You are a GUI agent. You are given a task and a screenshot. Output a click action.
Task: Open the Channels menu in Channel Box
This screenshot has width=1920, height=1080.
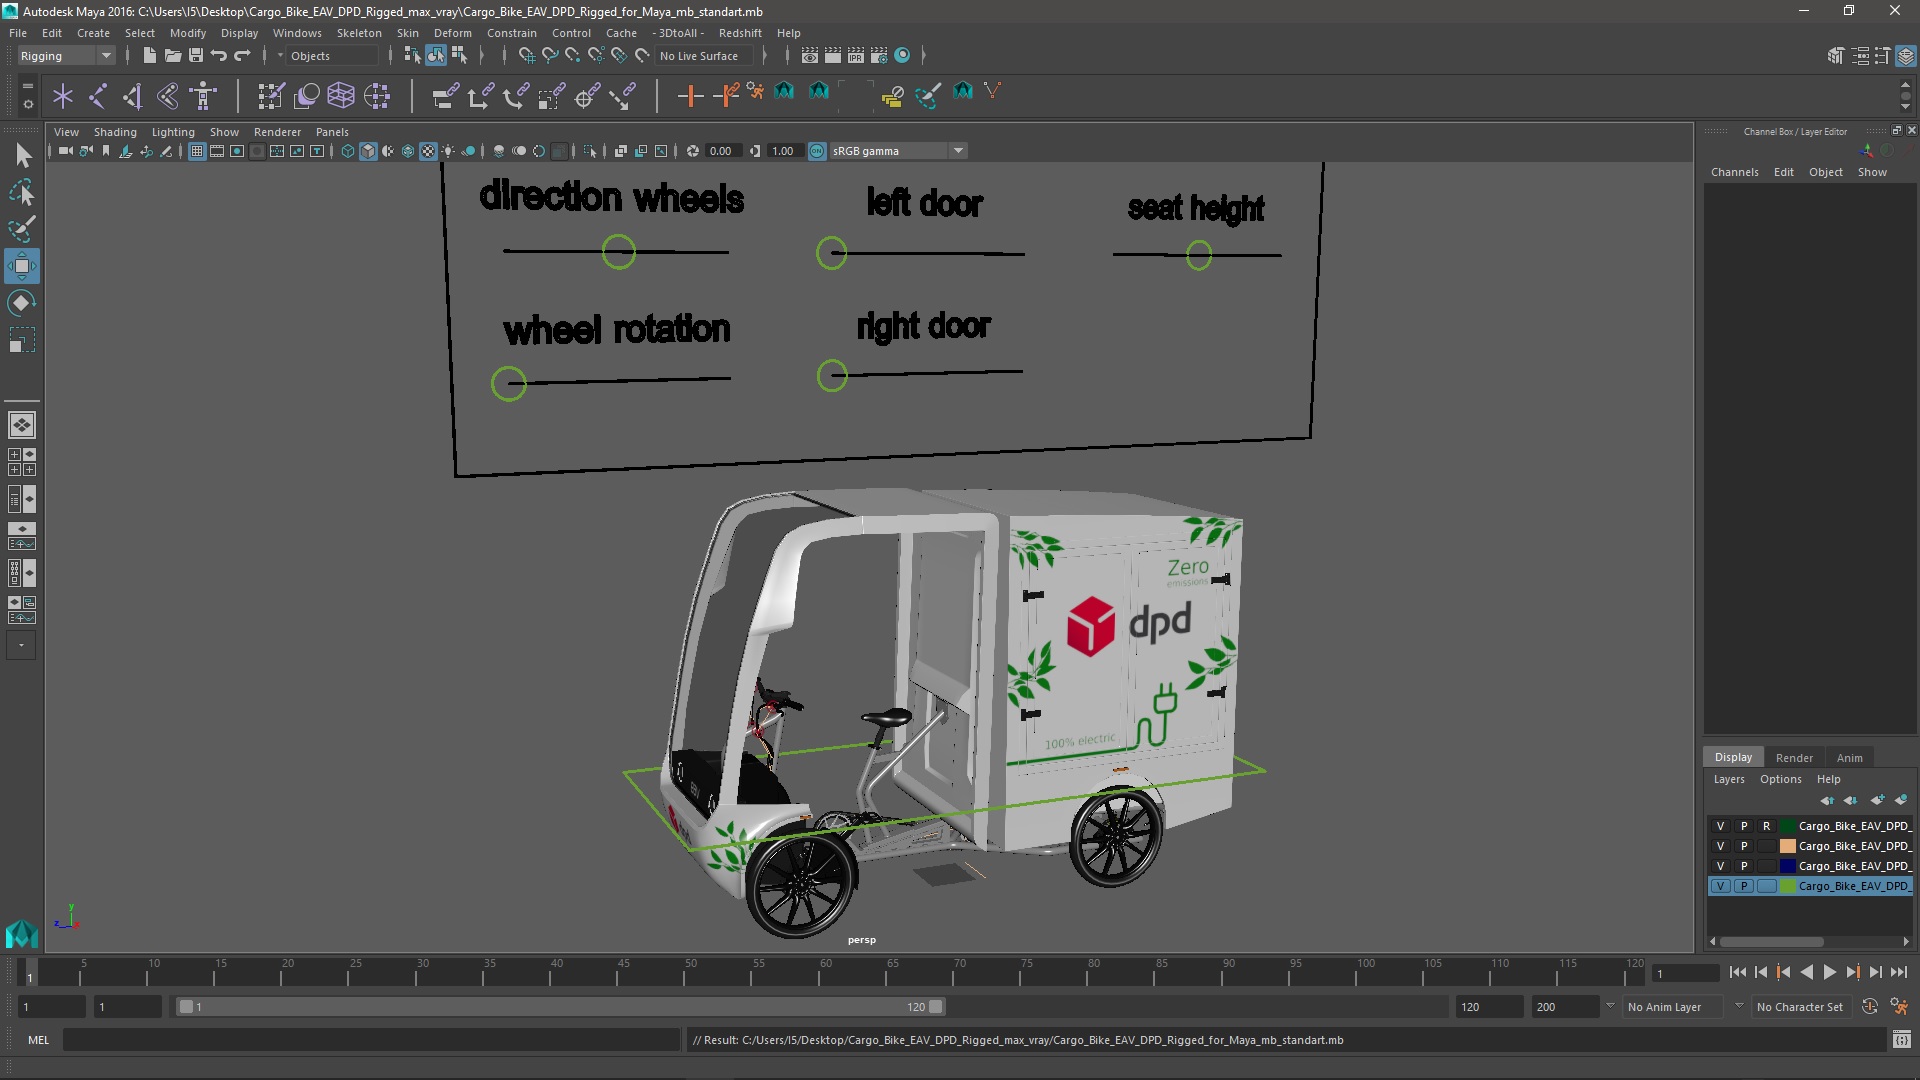(x=1734, y=172)
